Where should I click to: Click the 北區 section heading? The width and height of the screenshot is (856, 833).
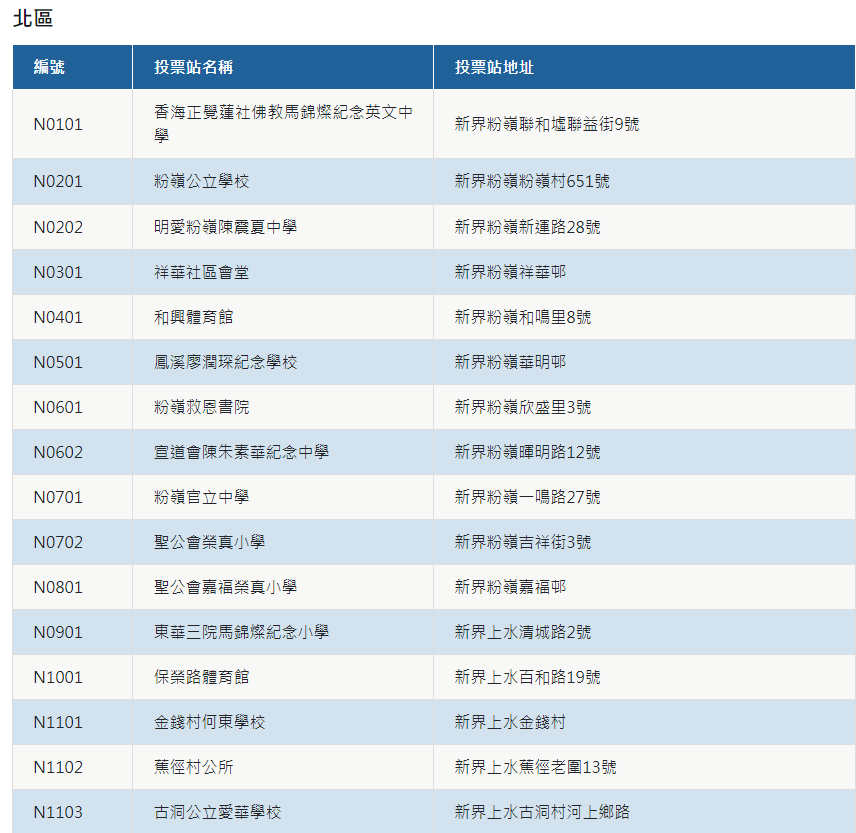tap(32, 18)
